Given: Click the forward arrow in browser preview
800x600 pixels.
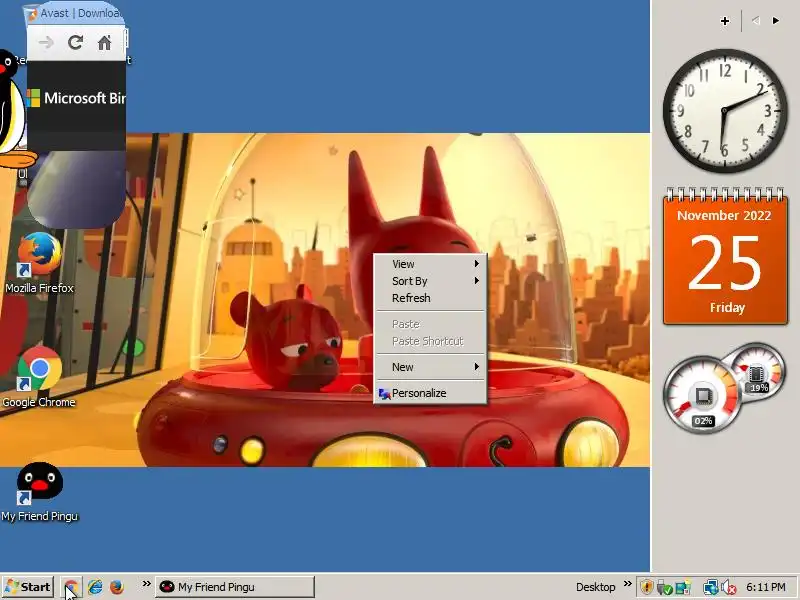Looking at the screenshot, I should 46,42.
